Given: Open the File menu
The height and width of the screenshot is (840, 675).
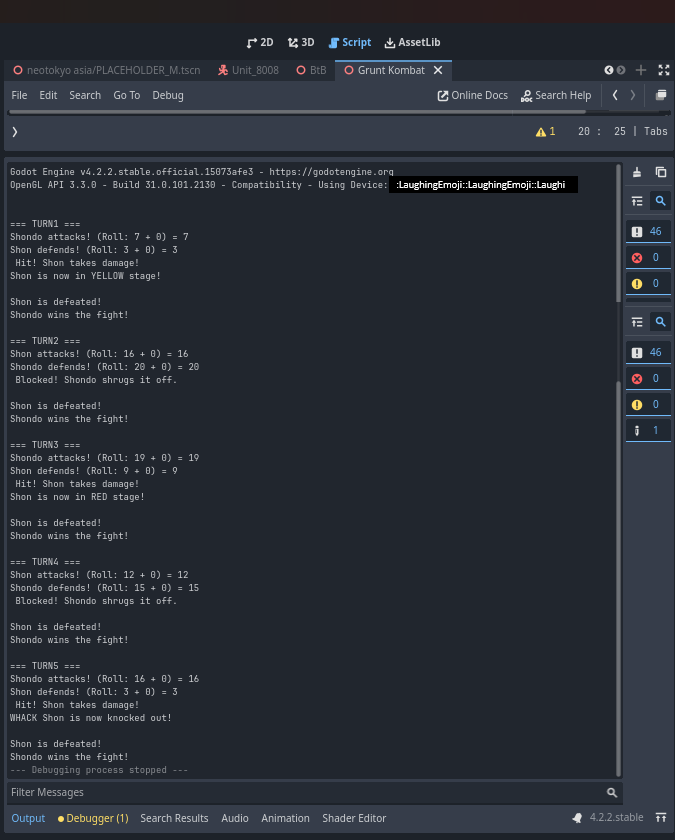Looking at the screenshot, I should (19, 95).
